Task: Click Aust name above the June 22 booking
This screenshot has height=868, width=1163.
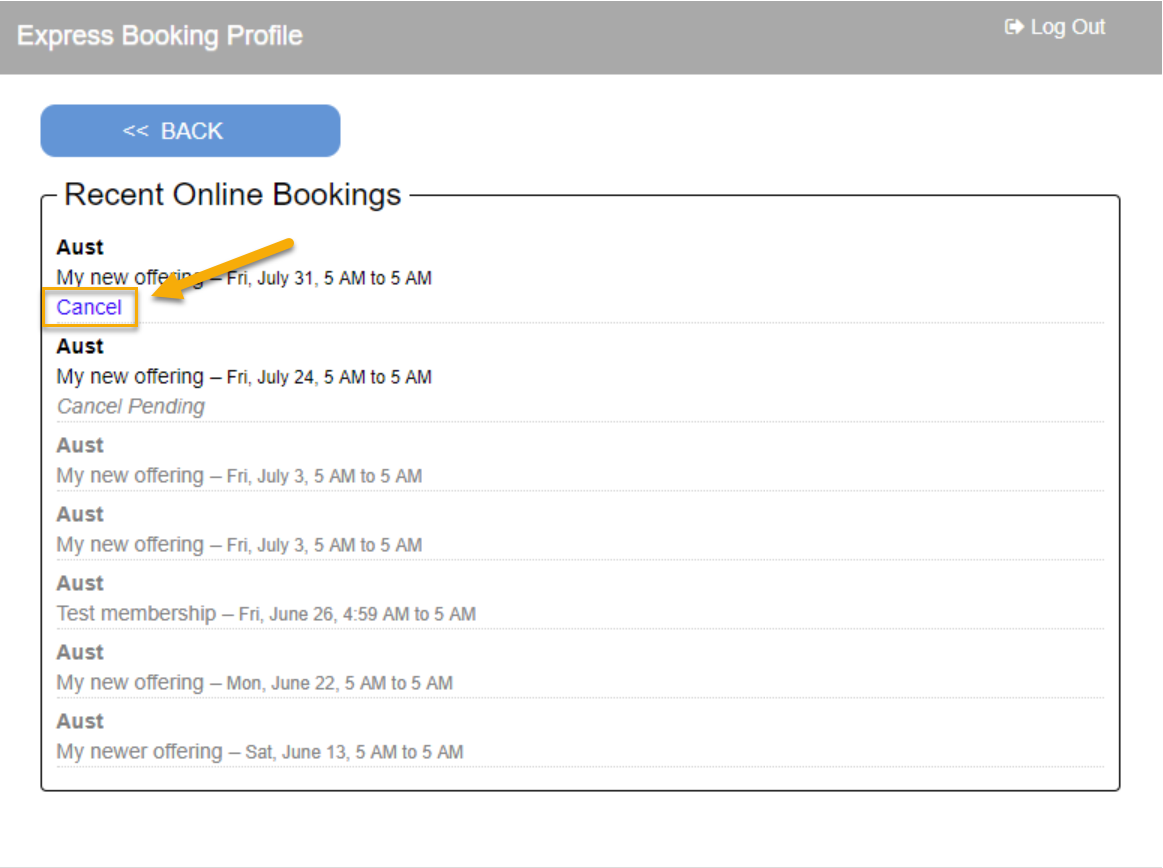Action: 80,652
